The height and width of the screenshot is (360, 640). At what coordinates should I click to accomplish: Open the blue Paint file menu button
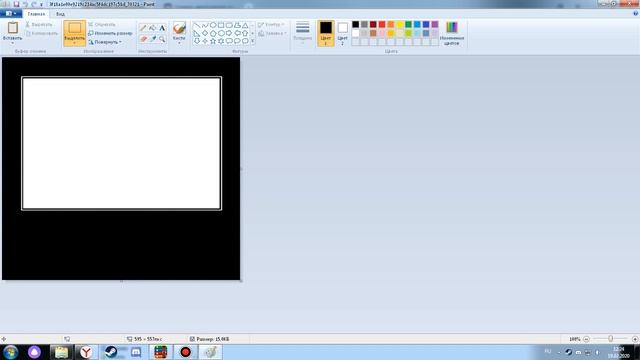(11, 13)
